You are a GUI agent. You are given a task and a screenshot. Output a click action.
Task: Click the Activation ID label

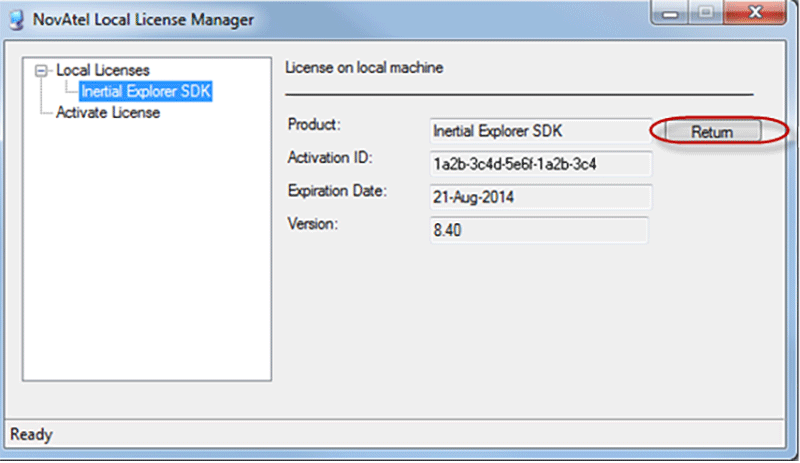tap(330, 158)
